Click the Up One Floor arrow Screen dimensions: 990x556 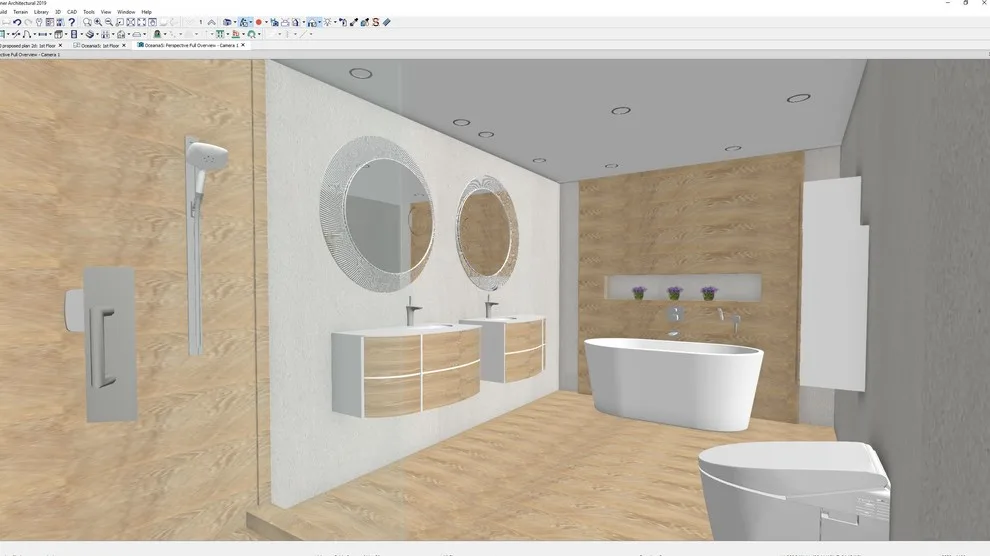pos(212,22)
